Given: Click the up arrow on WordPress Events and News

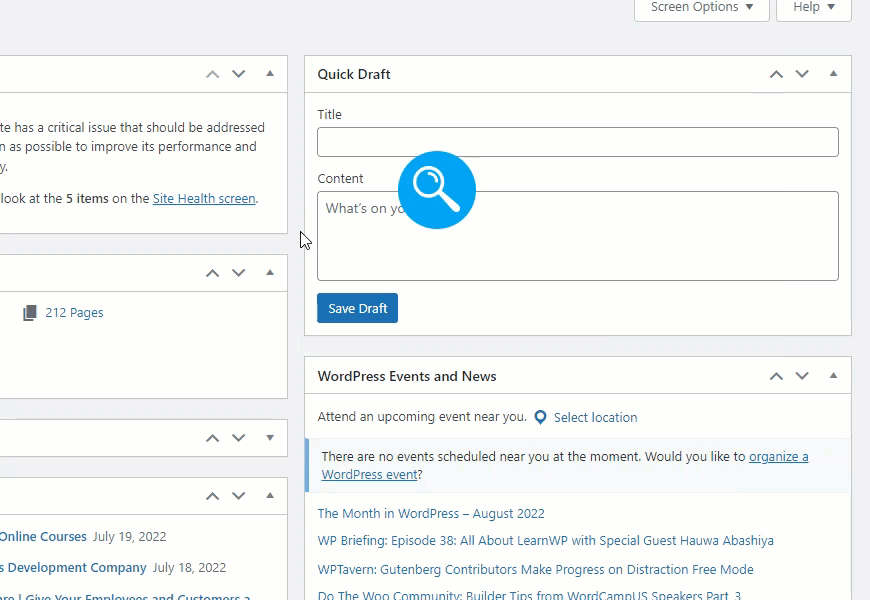Looking at the screenshot, I should (x=776, y=375).
